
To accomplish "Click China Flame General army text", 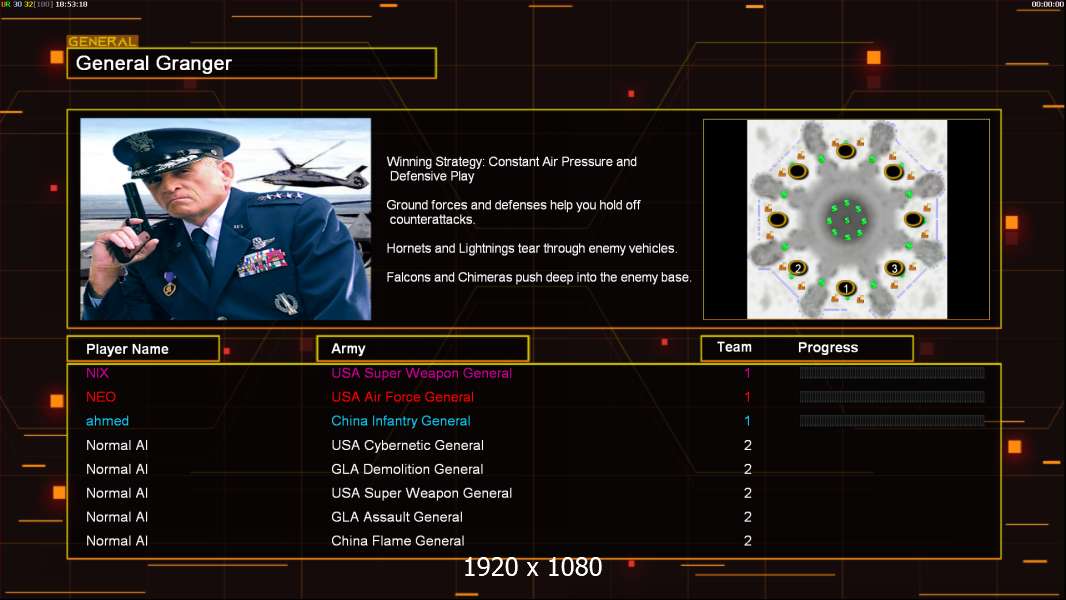I will coord(398,541).
